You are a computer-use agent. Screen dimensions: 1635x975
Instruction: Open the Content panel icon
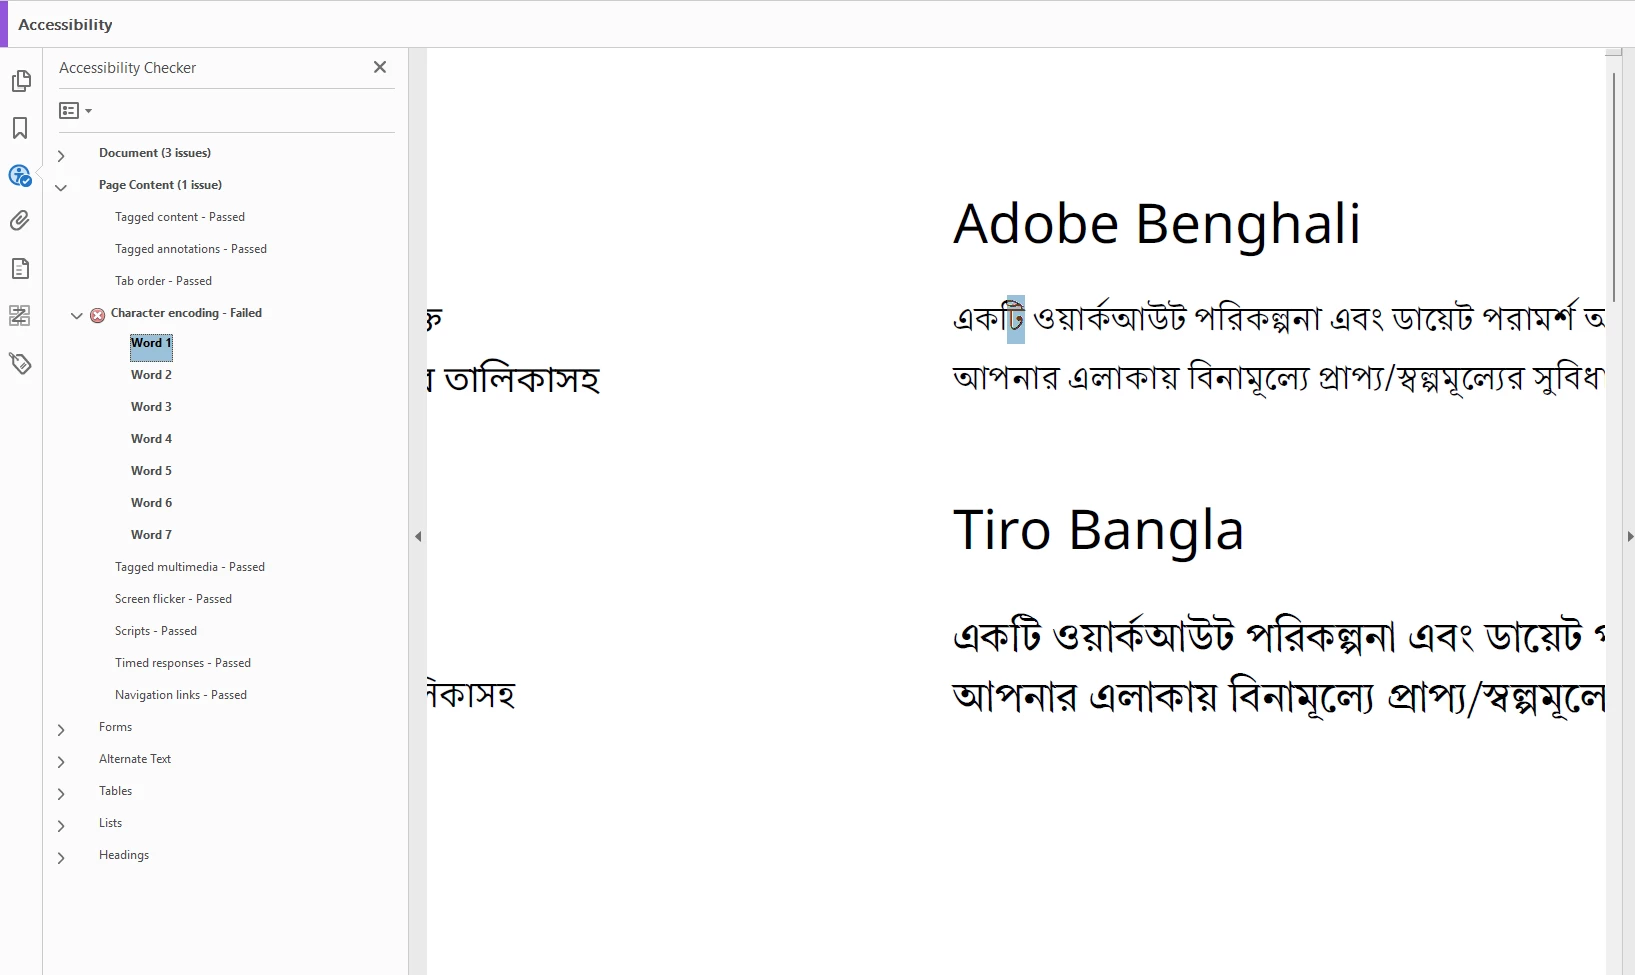point(20,269)
